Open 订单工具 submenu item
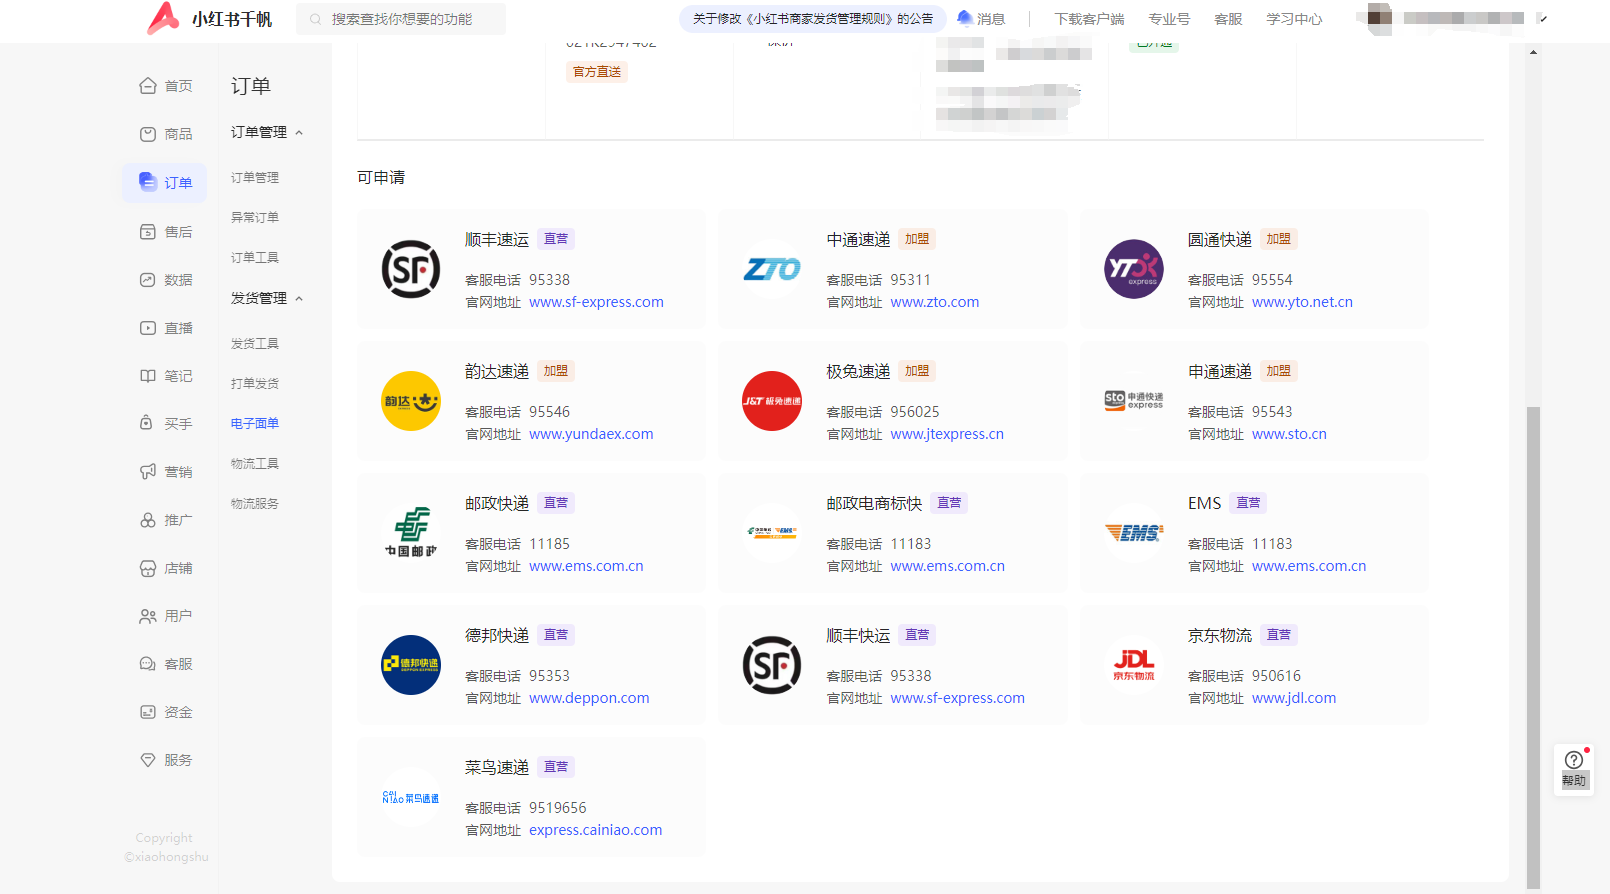Viewport: 1610px width, 894px height. click(255, 258)
